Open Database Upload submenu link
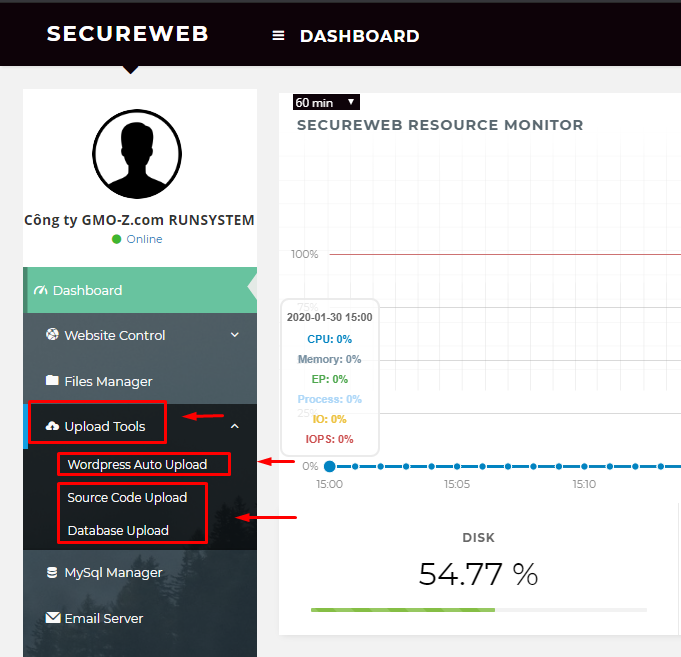 [118, 530]
